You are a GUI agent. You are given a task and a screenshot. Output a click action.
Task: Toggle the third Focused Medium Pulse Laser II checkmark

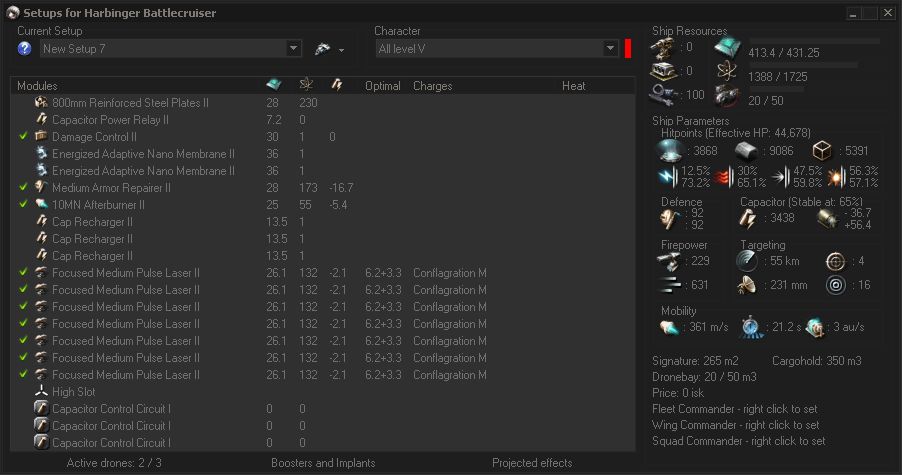click(x=23, y=307)
